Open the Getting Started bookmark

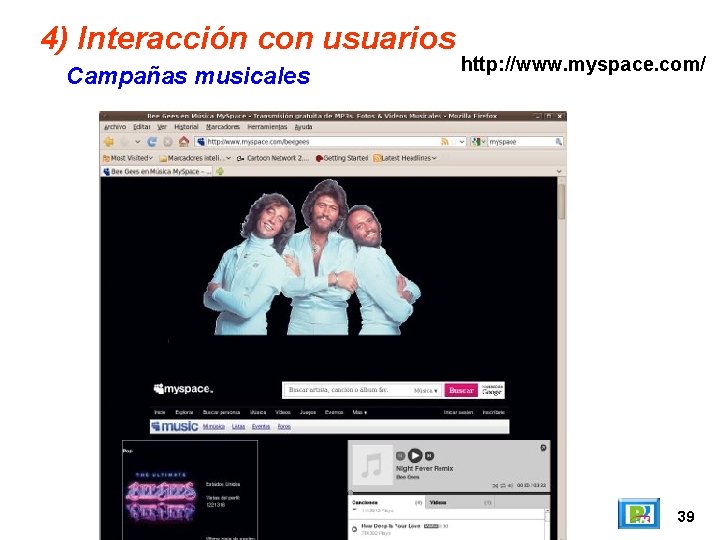tap(342, 158)
